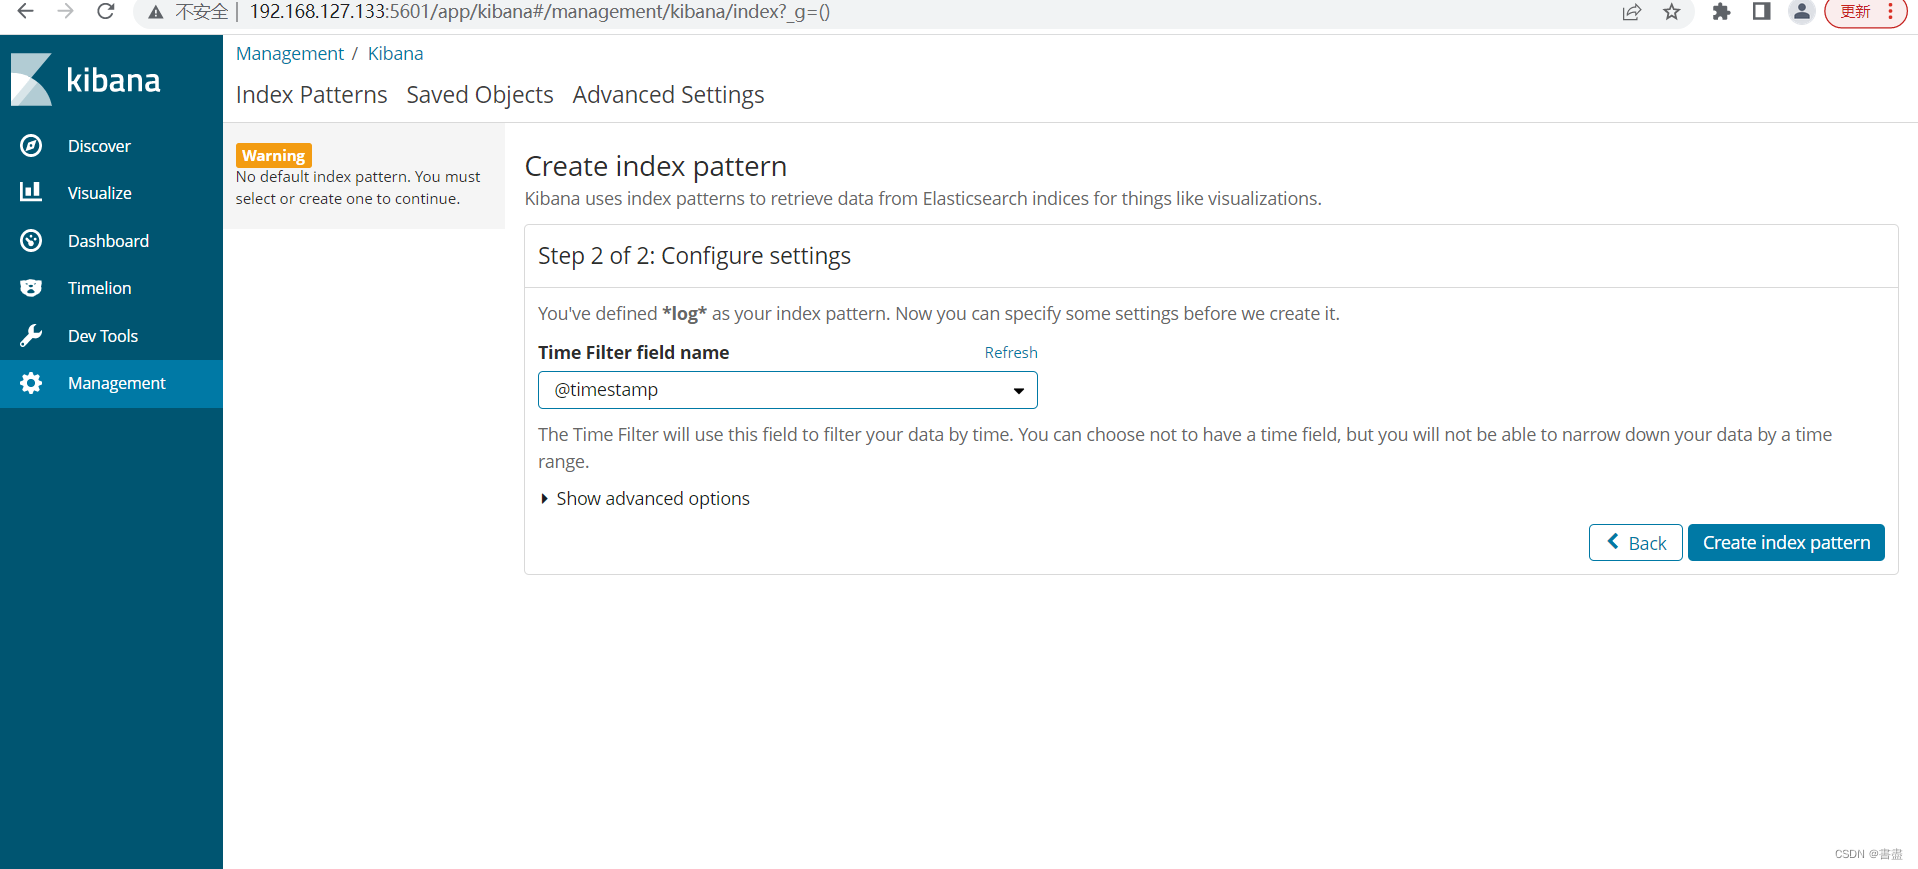Open the browser profile avatar icon
The image size is (1918, 869).
(1801, 12)
